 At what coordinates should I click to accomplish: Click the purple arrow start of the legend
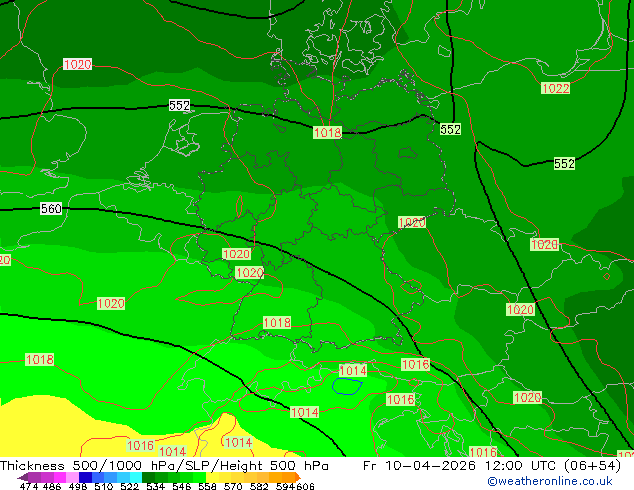click(x=23, y=477)
